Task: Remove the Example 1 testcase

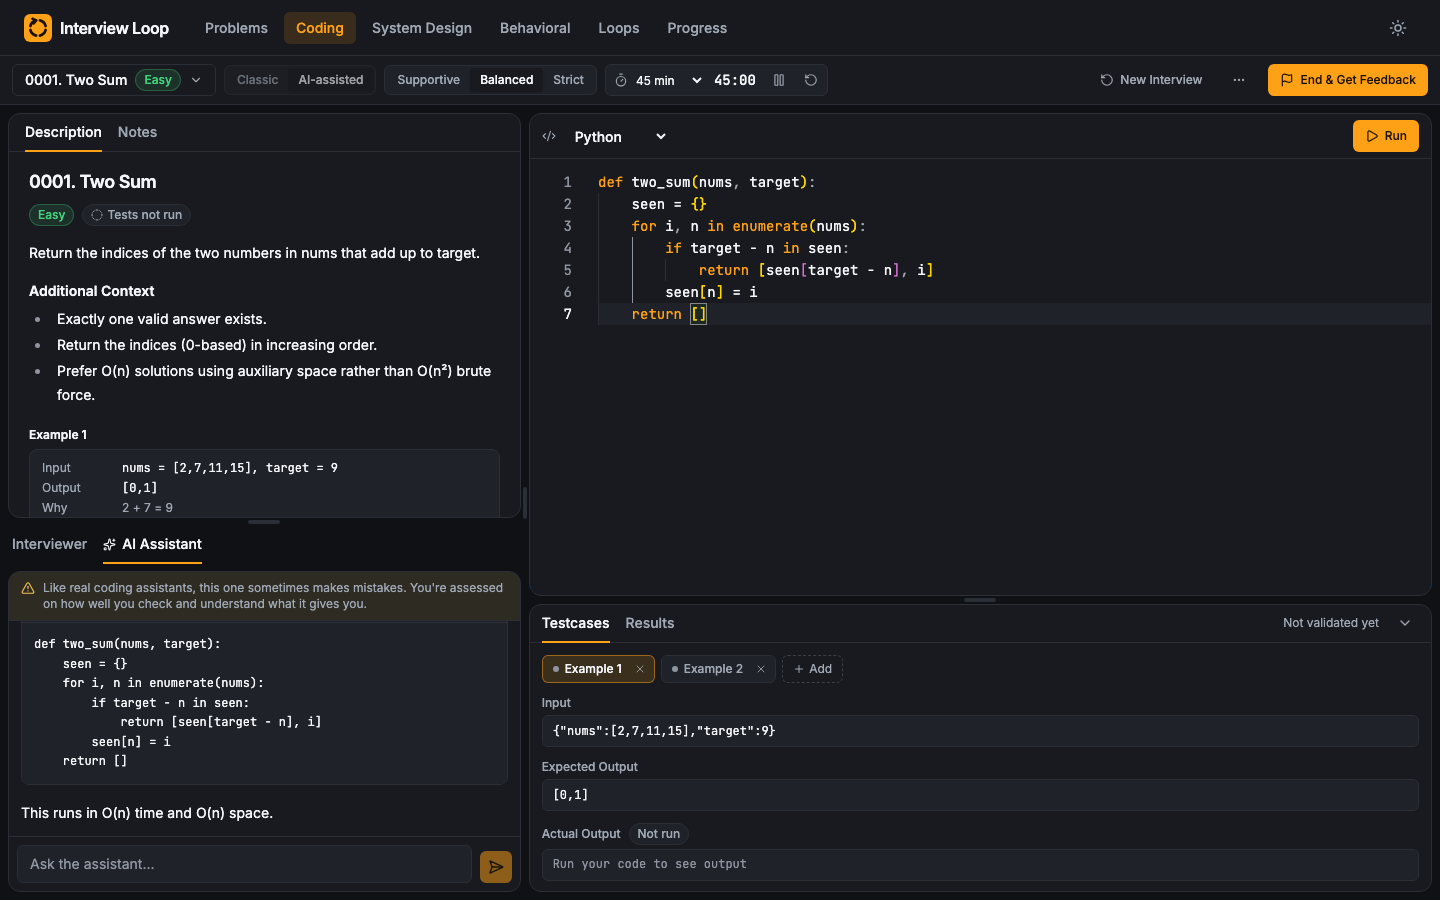Action: pyautogui.click(x=640, y=669)
